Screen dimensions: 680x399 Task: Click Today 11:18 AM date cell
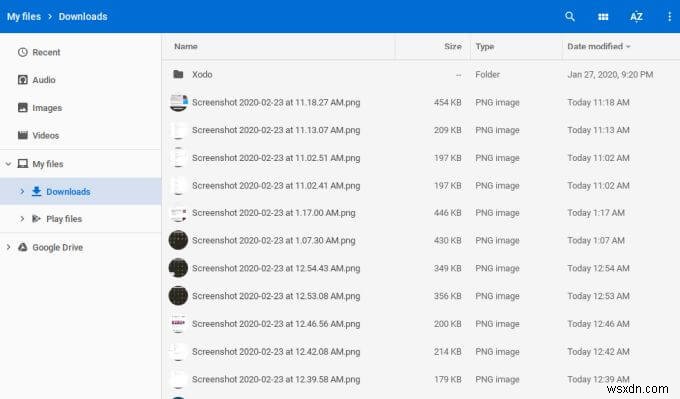tap(598, 102)
